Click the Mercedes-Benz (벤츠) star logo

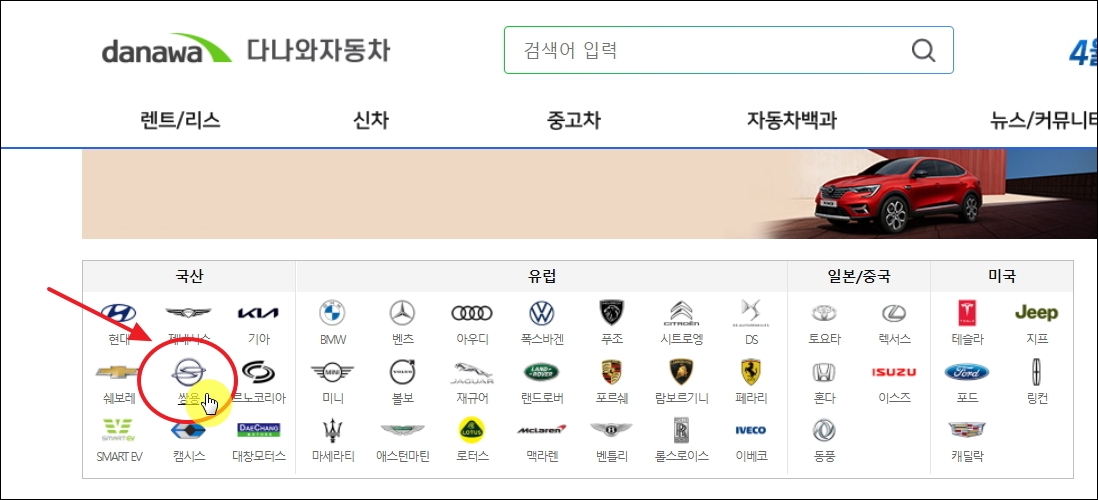click(x=403, y=313)
